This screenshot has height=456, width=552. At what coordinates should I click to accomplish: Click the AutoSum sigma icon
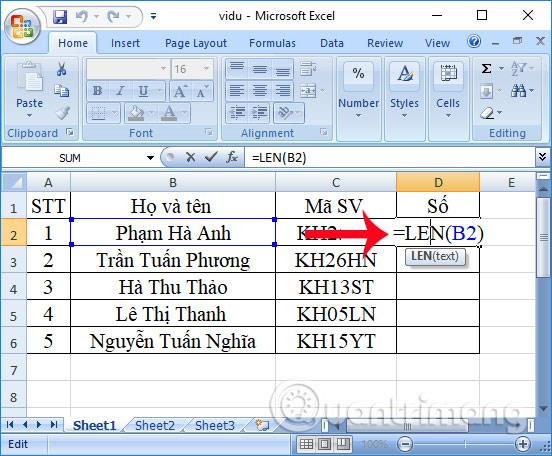coord(486,68)
